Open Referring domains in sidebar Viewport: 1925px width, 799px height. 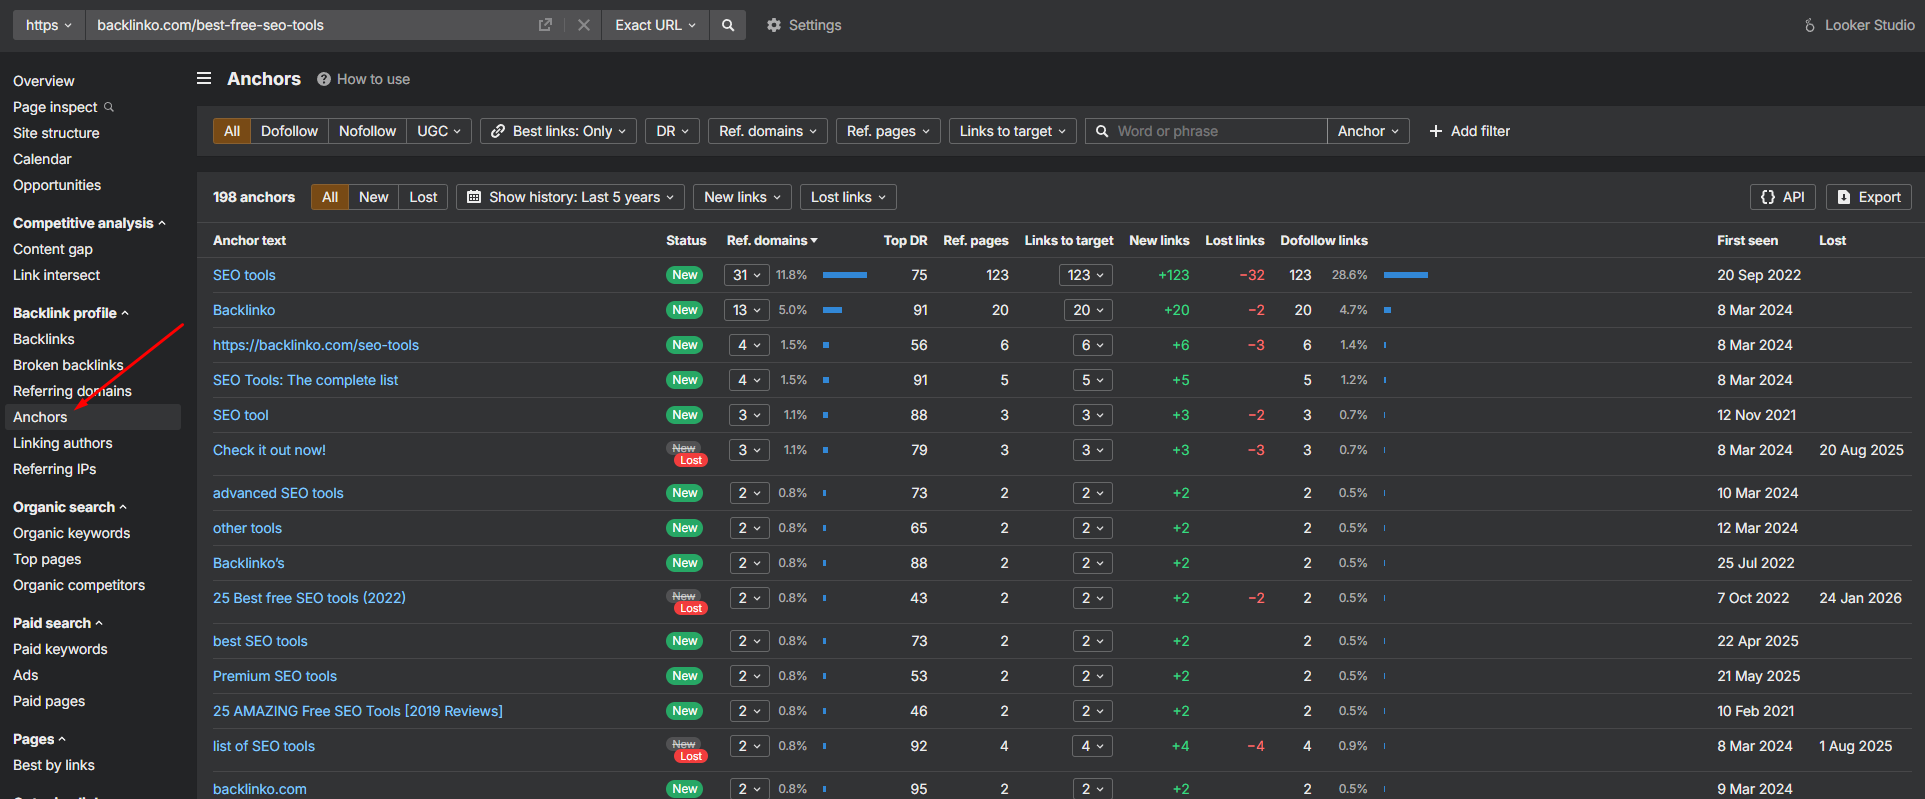pos(72,391)
